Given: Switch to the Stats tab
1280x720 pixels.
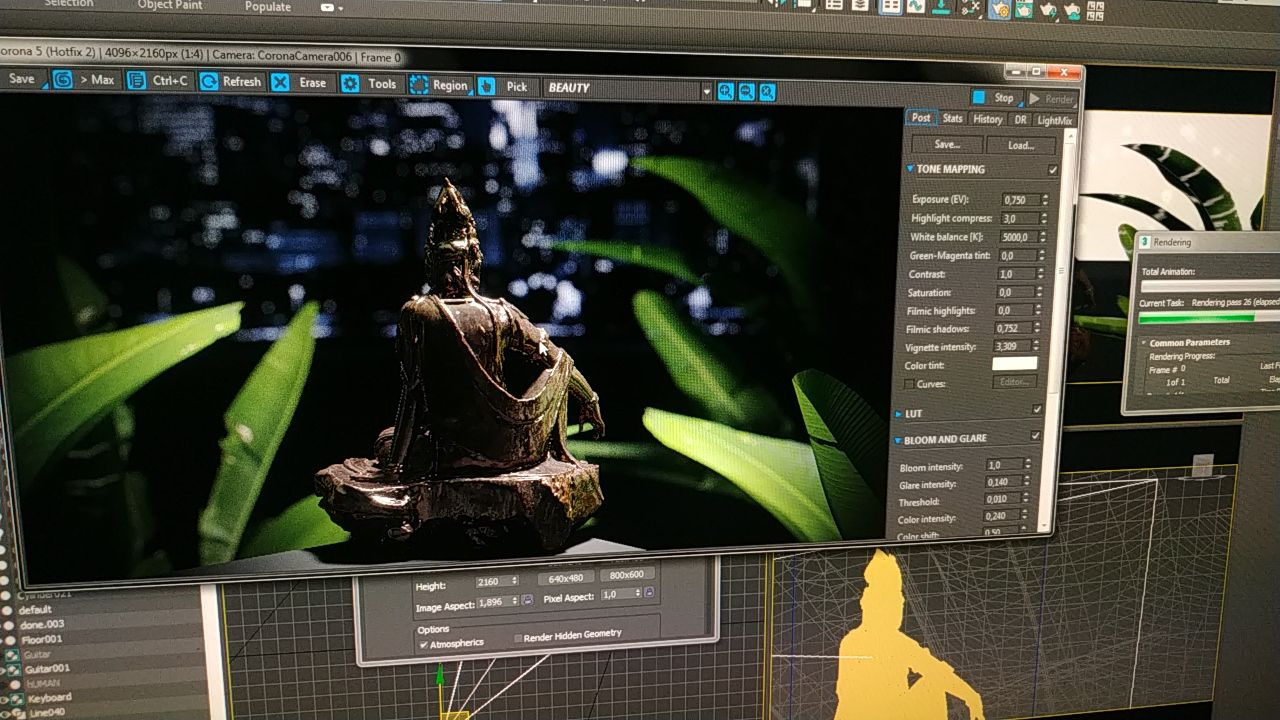Looking at the screenshot, I should pyautogui.click(x=953, y=119).
